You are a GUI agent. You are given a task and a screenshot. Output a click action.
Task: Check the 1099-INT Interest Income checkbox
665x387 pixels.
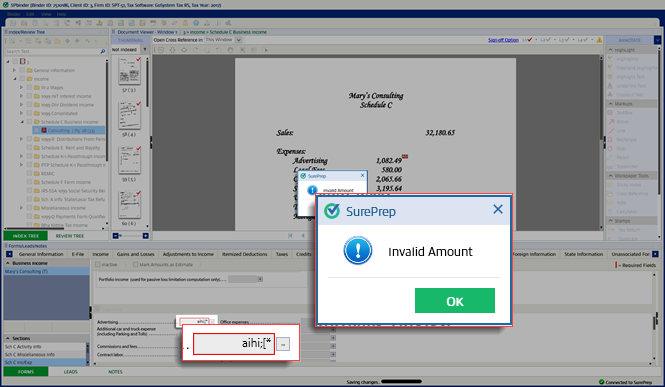point(29,96)
